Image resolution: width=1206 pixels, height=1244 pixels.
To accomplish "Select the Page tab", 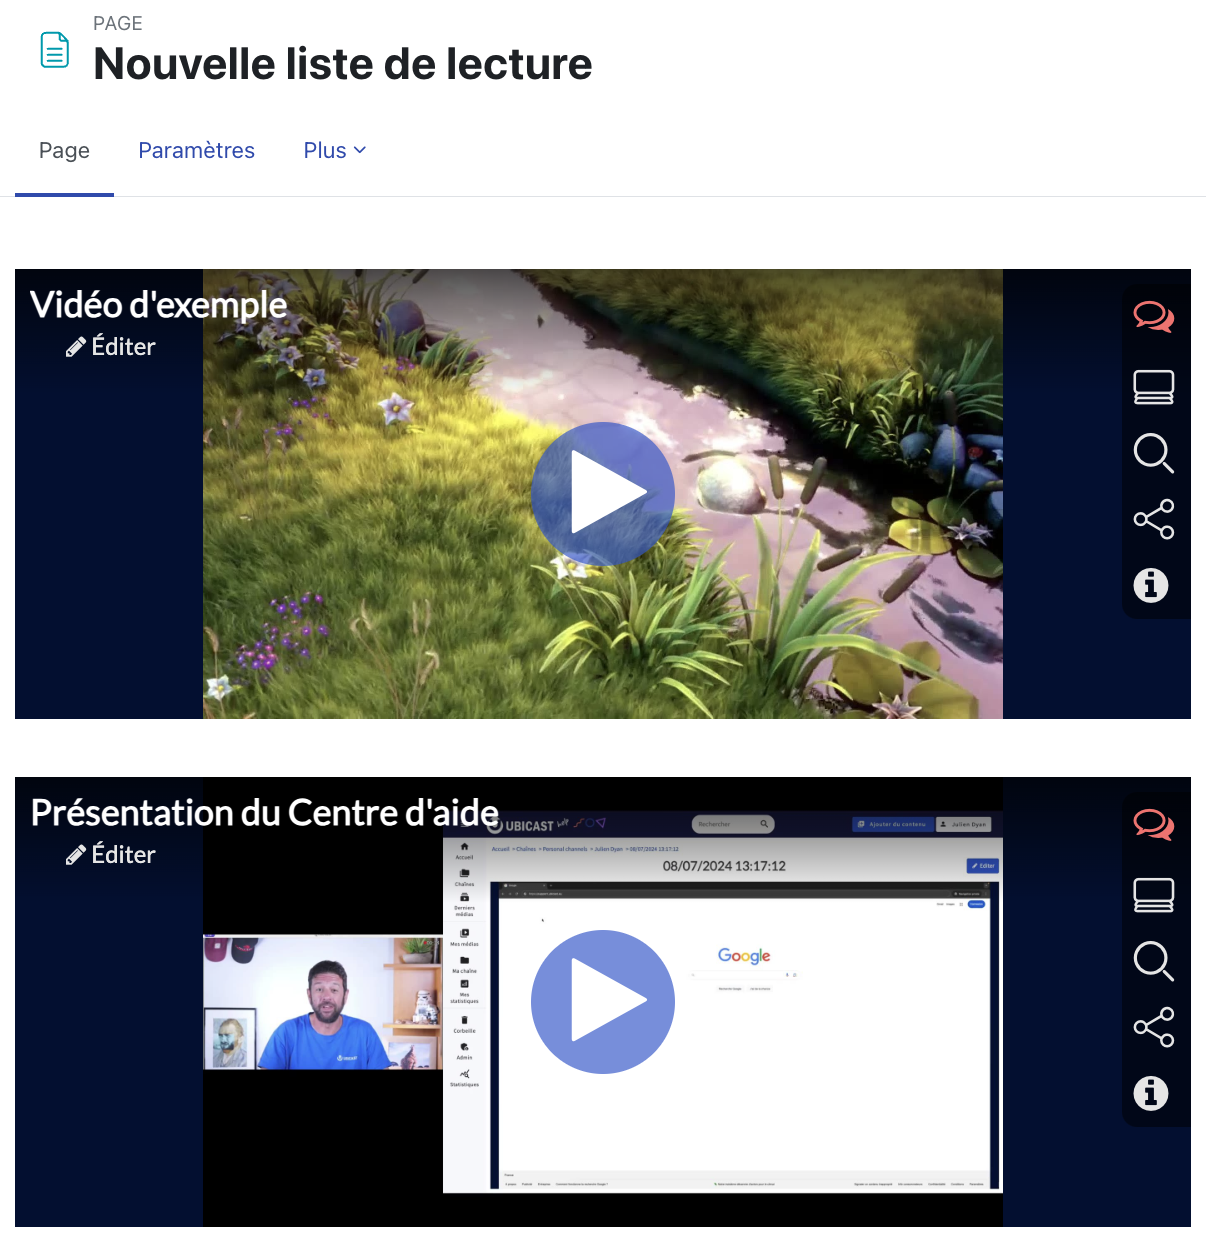I will pyautogui.click(x=64, y=151).
